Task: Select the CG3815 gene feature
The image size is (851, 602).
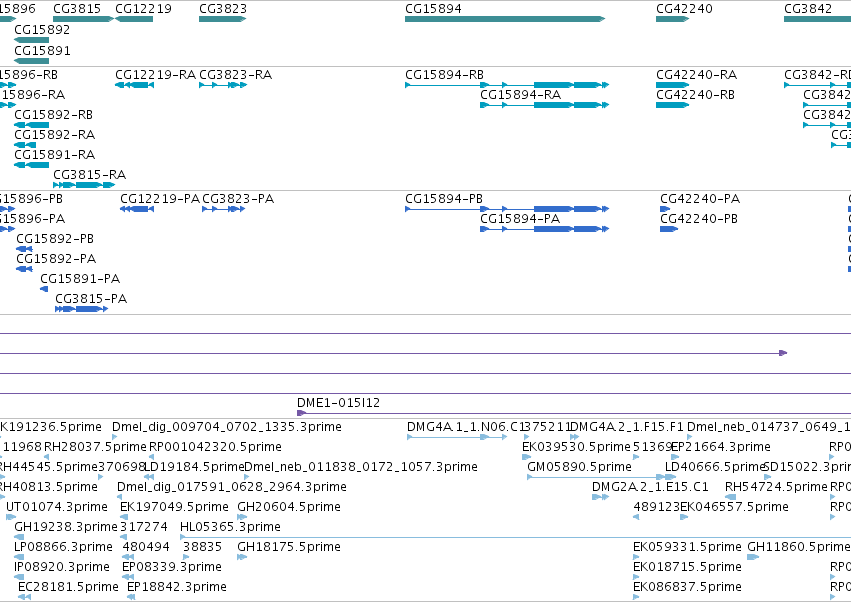Action: coord(83,19)
